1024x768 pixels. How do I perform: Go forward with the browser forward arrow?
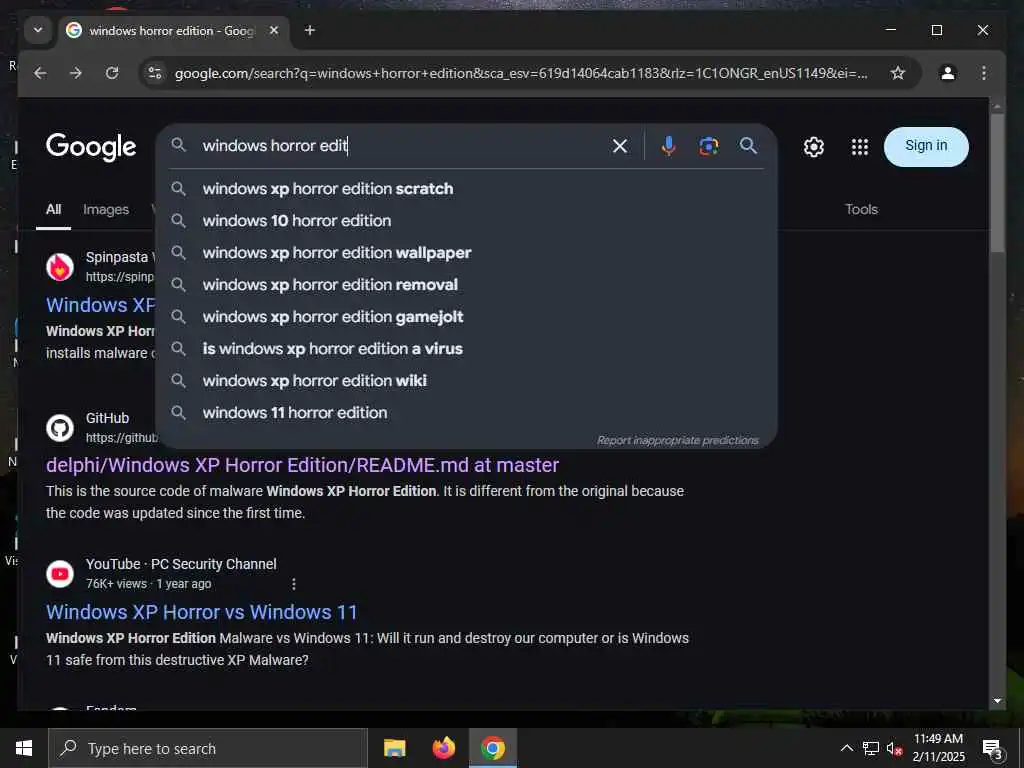coord(76,73)
